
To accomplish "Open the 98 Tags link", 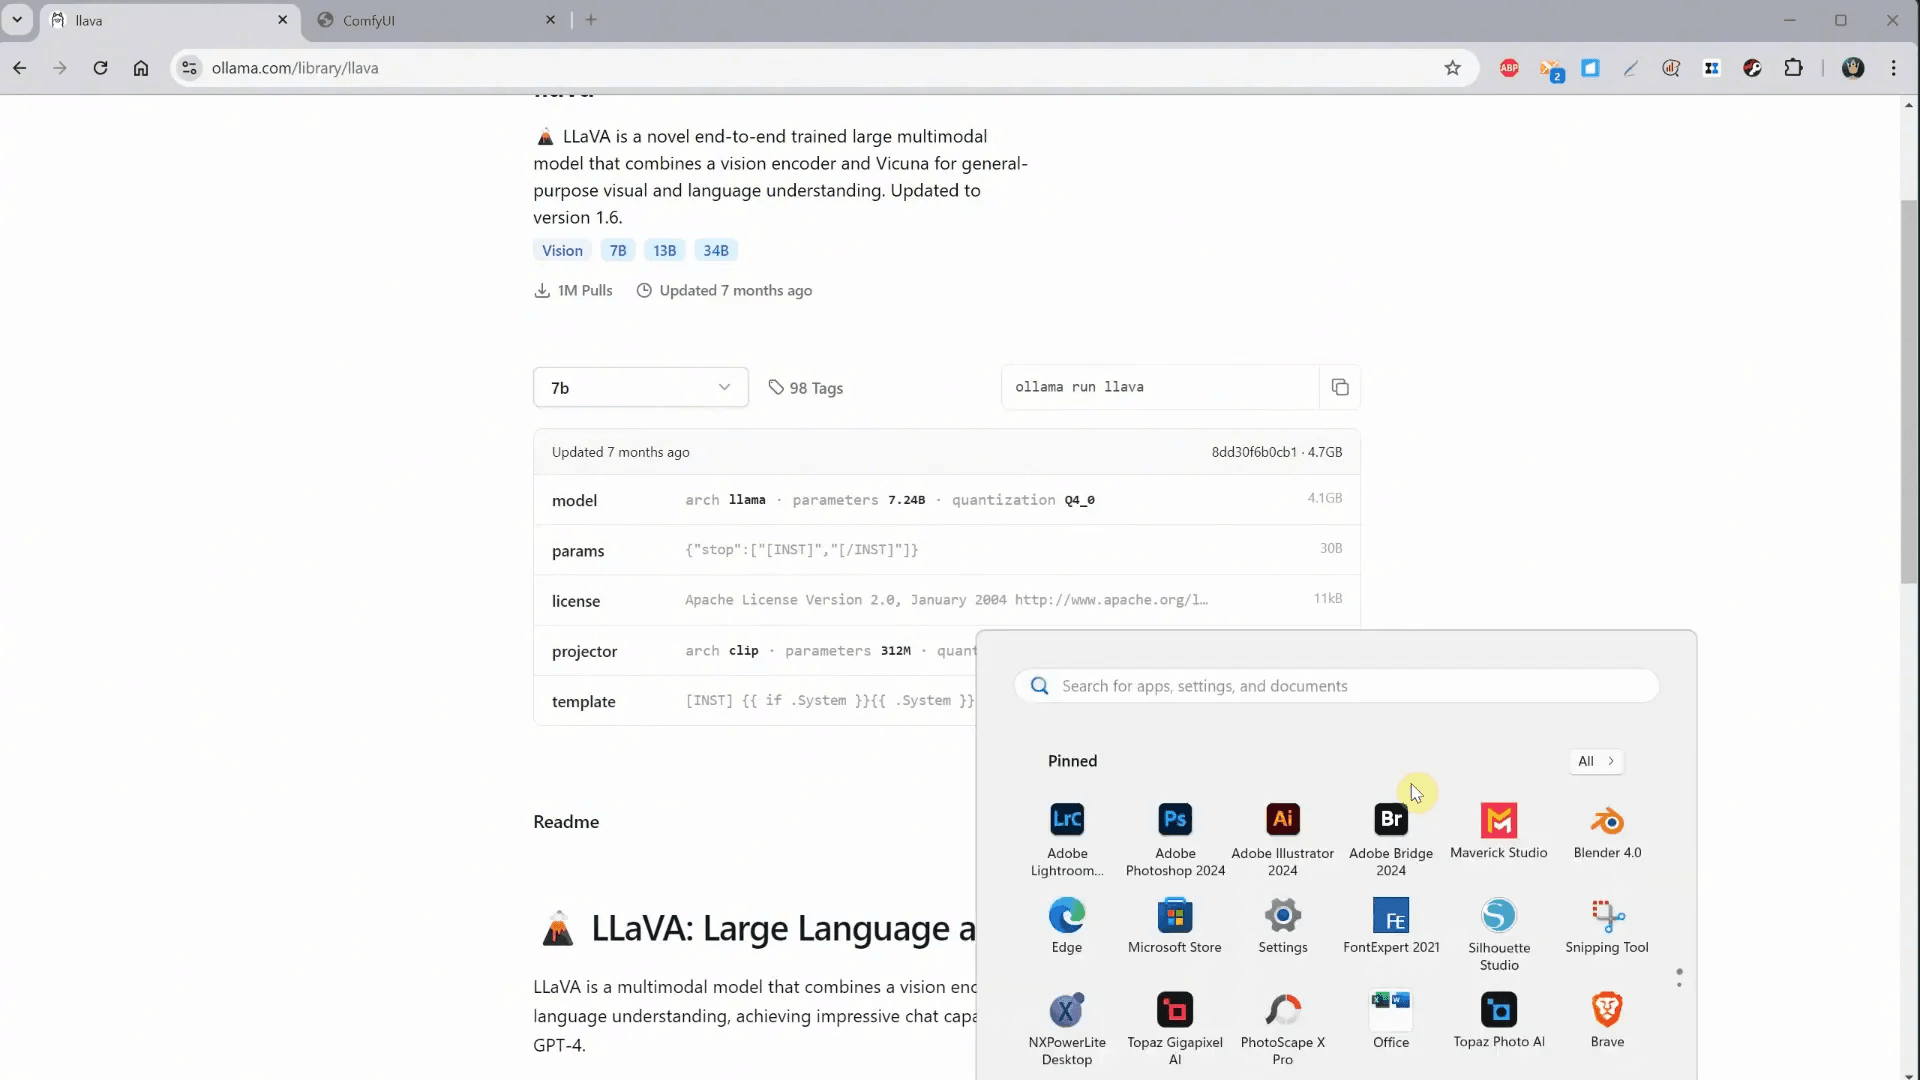I will tap(806, 388).
